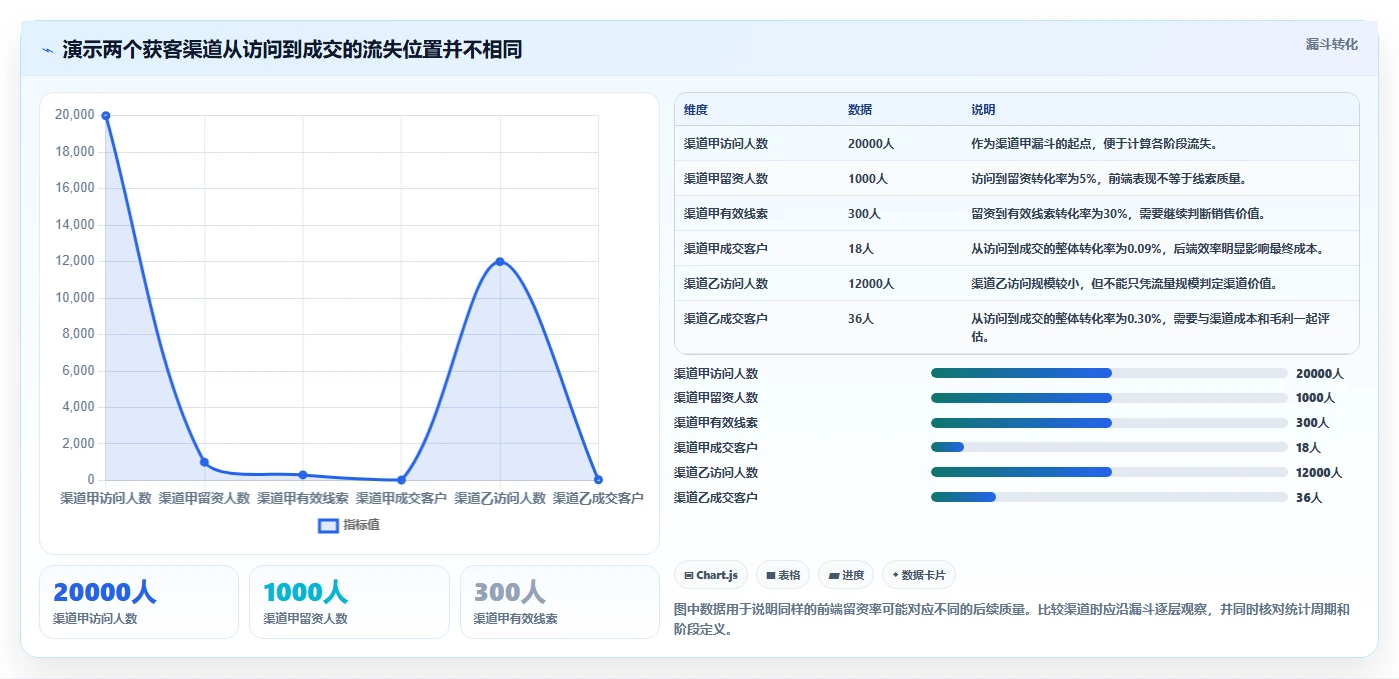This screenshot has height=679, width=1399.
Task: Click the 渠道乙成交客户 progress bar
Action: 1109,497
